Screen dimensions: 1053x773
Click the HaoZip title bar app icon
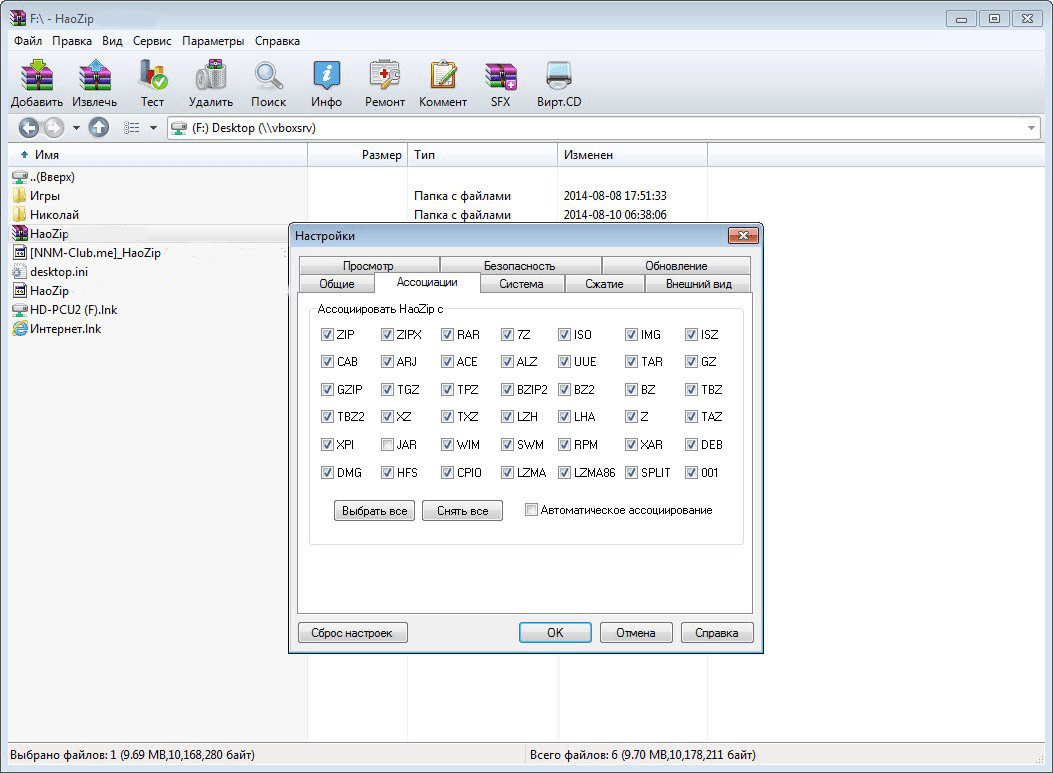17,18
